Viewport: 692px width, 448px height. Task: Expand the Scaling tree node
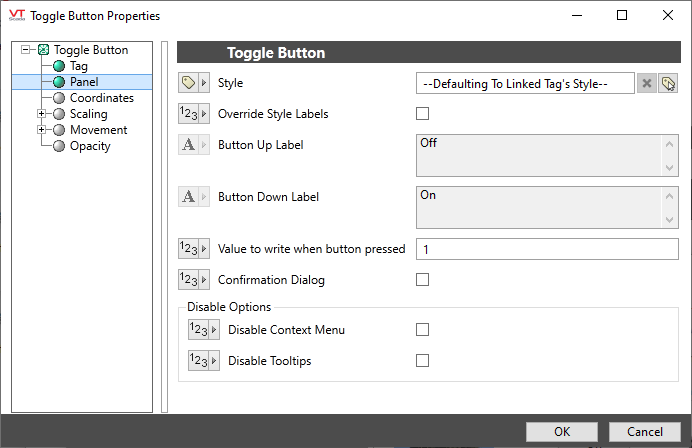pos(42,114)
